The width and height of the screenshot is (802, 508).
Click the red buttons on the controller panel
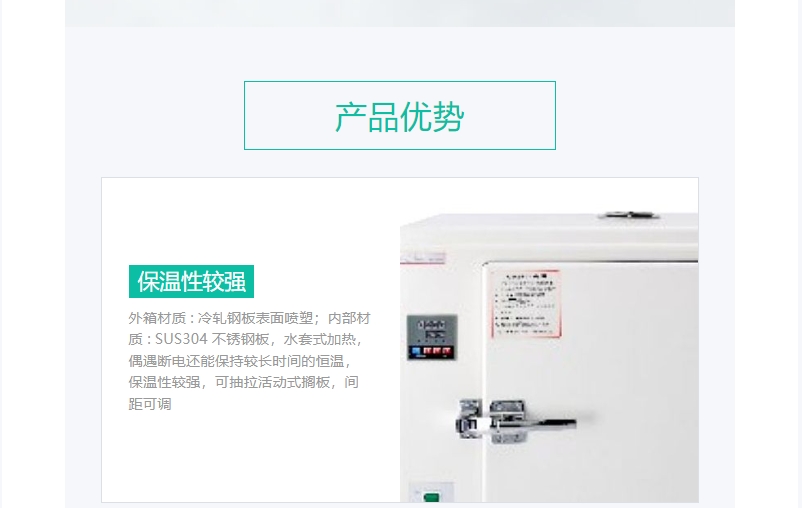click(x=437, y=351)
